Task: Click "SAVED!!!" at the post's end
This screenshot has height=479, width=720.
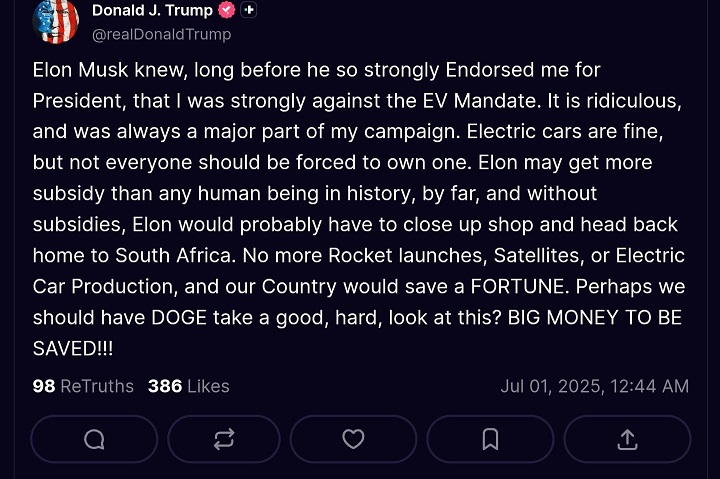Action: click(73, 349)
